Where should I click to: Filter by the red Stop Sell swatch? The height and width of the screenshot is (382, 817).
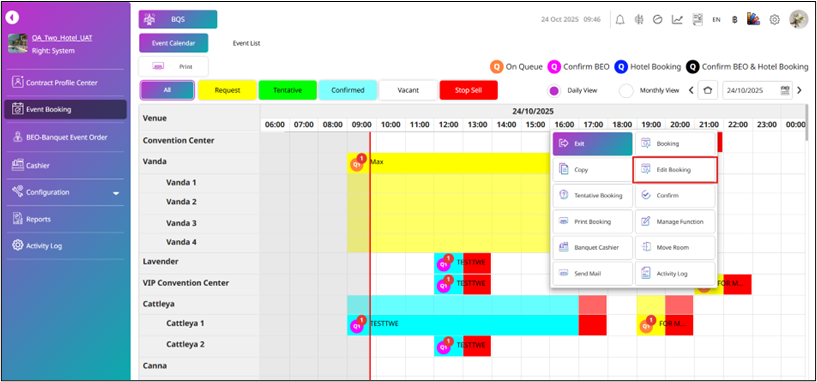click(468, 90)
